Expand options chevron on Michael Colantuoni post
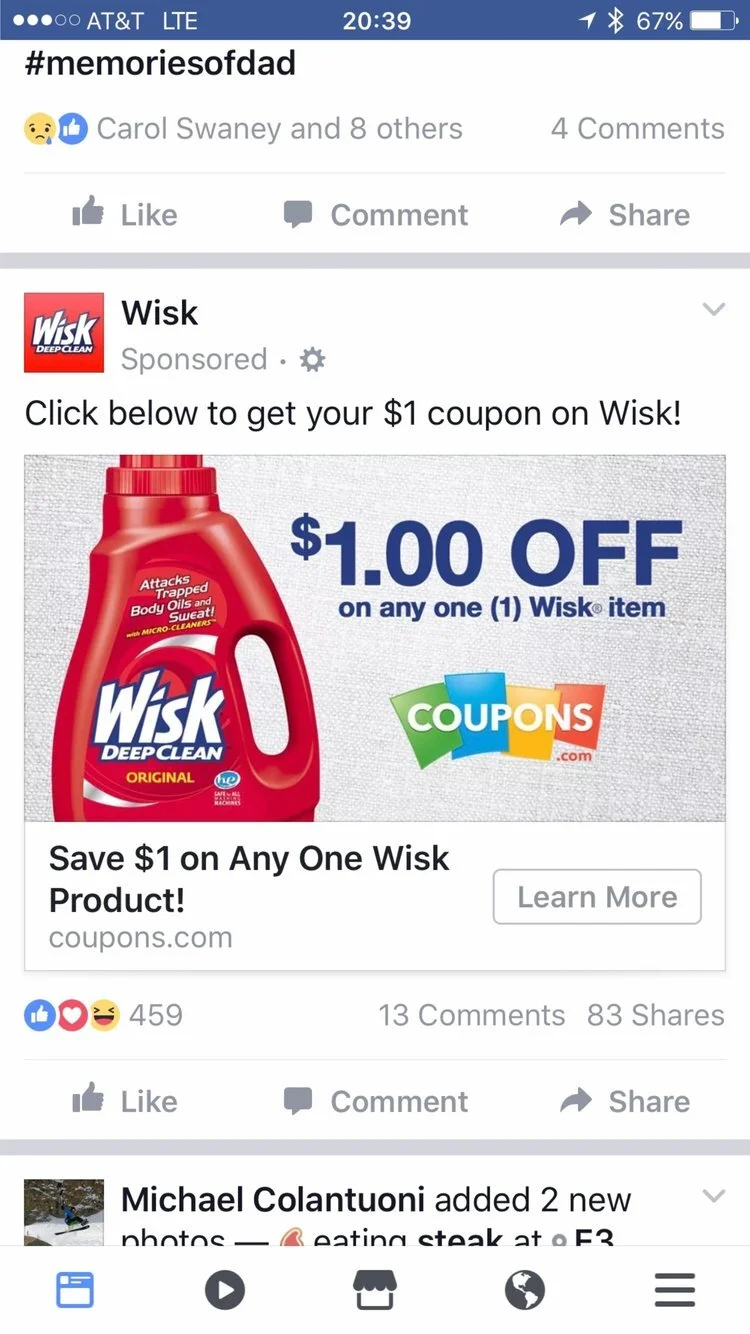The height and width of the screenshot is (1334, 750). (713, 1196)
